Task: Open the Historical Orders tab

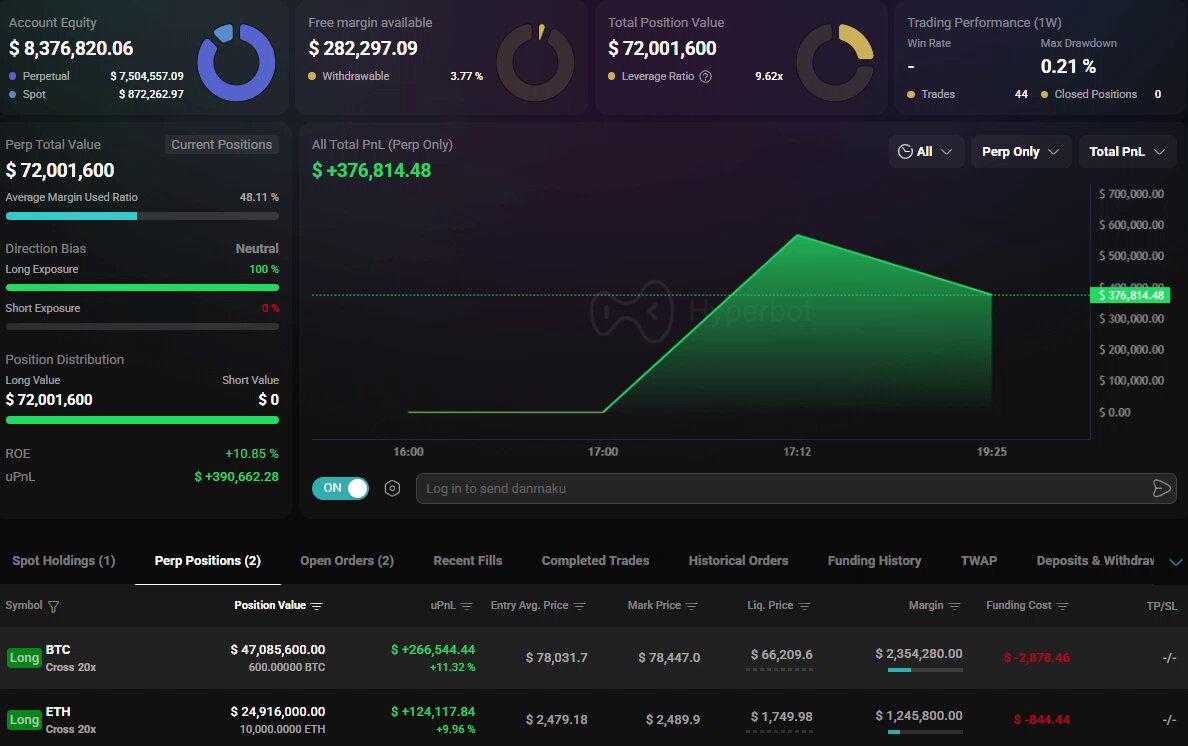Action: point(738,560)
